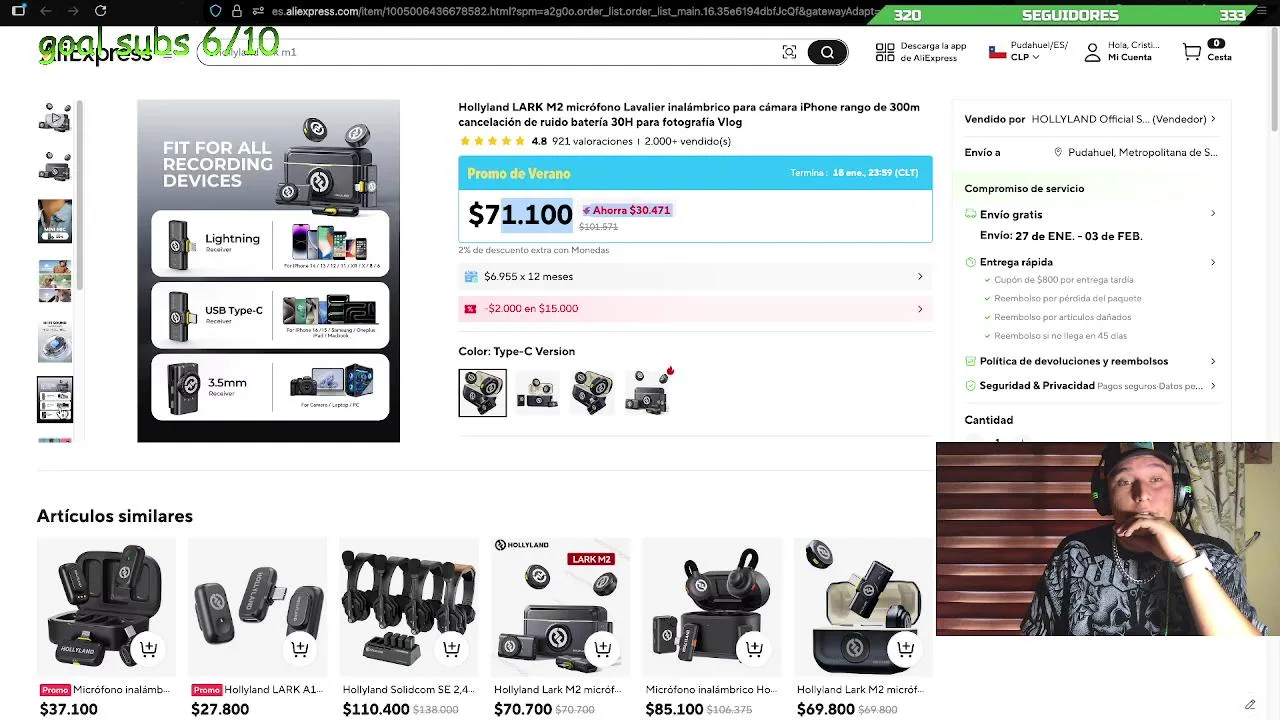Click the padlock site security icon
The width and height of the screenshot is (1280, 720).
coord(237,11)
